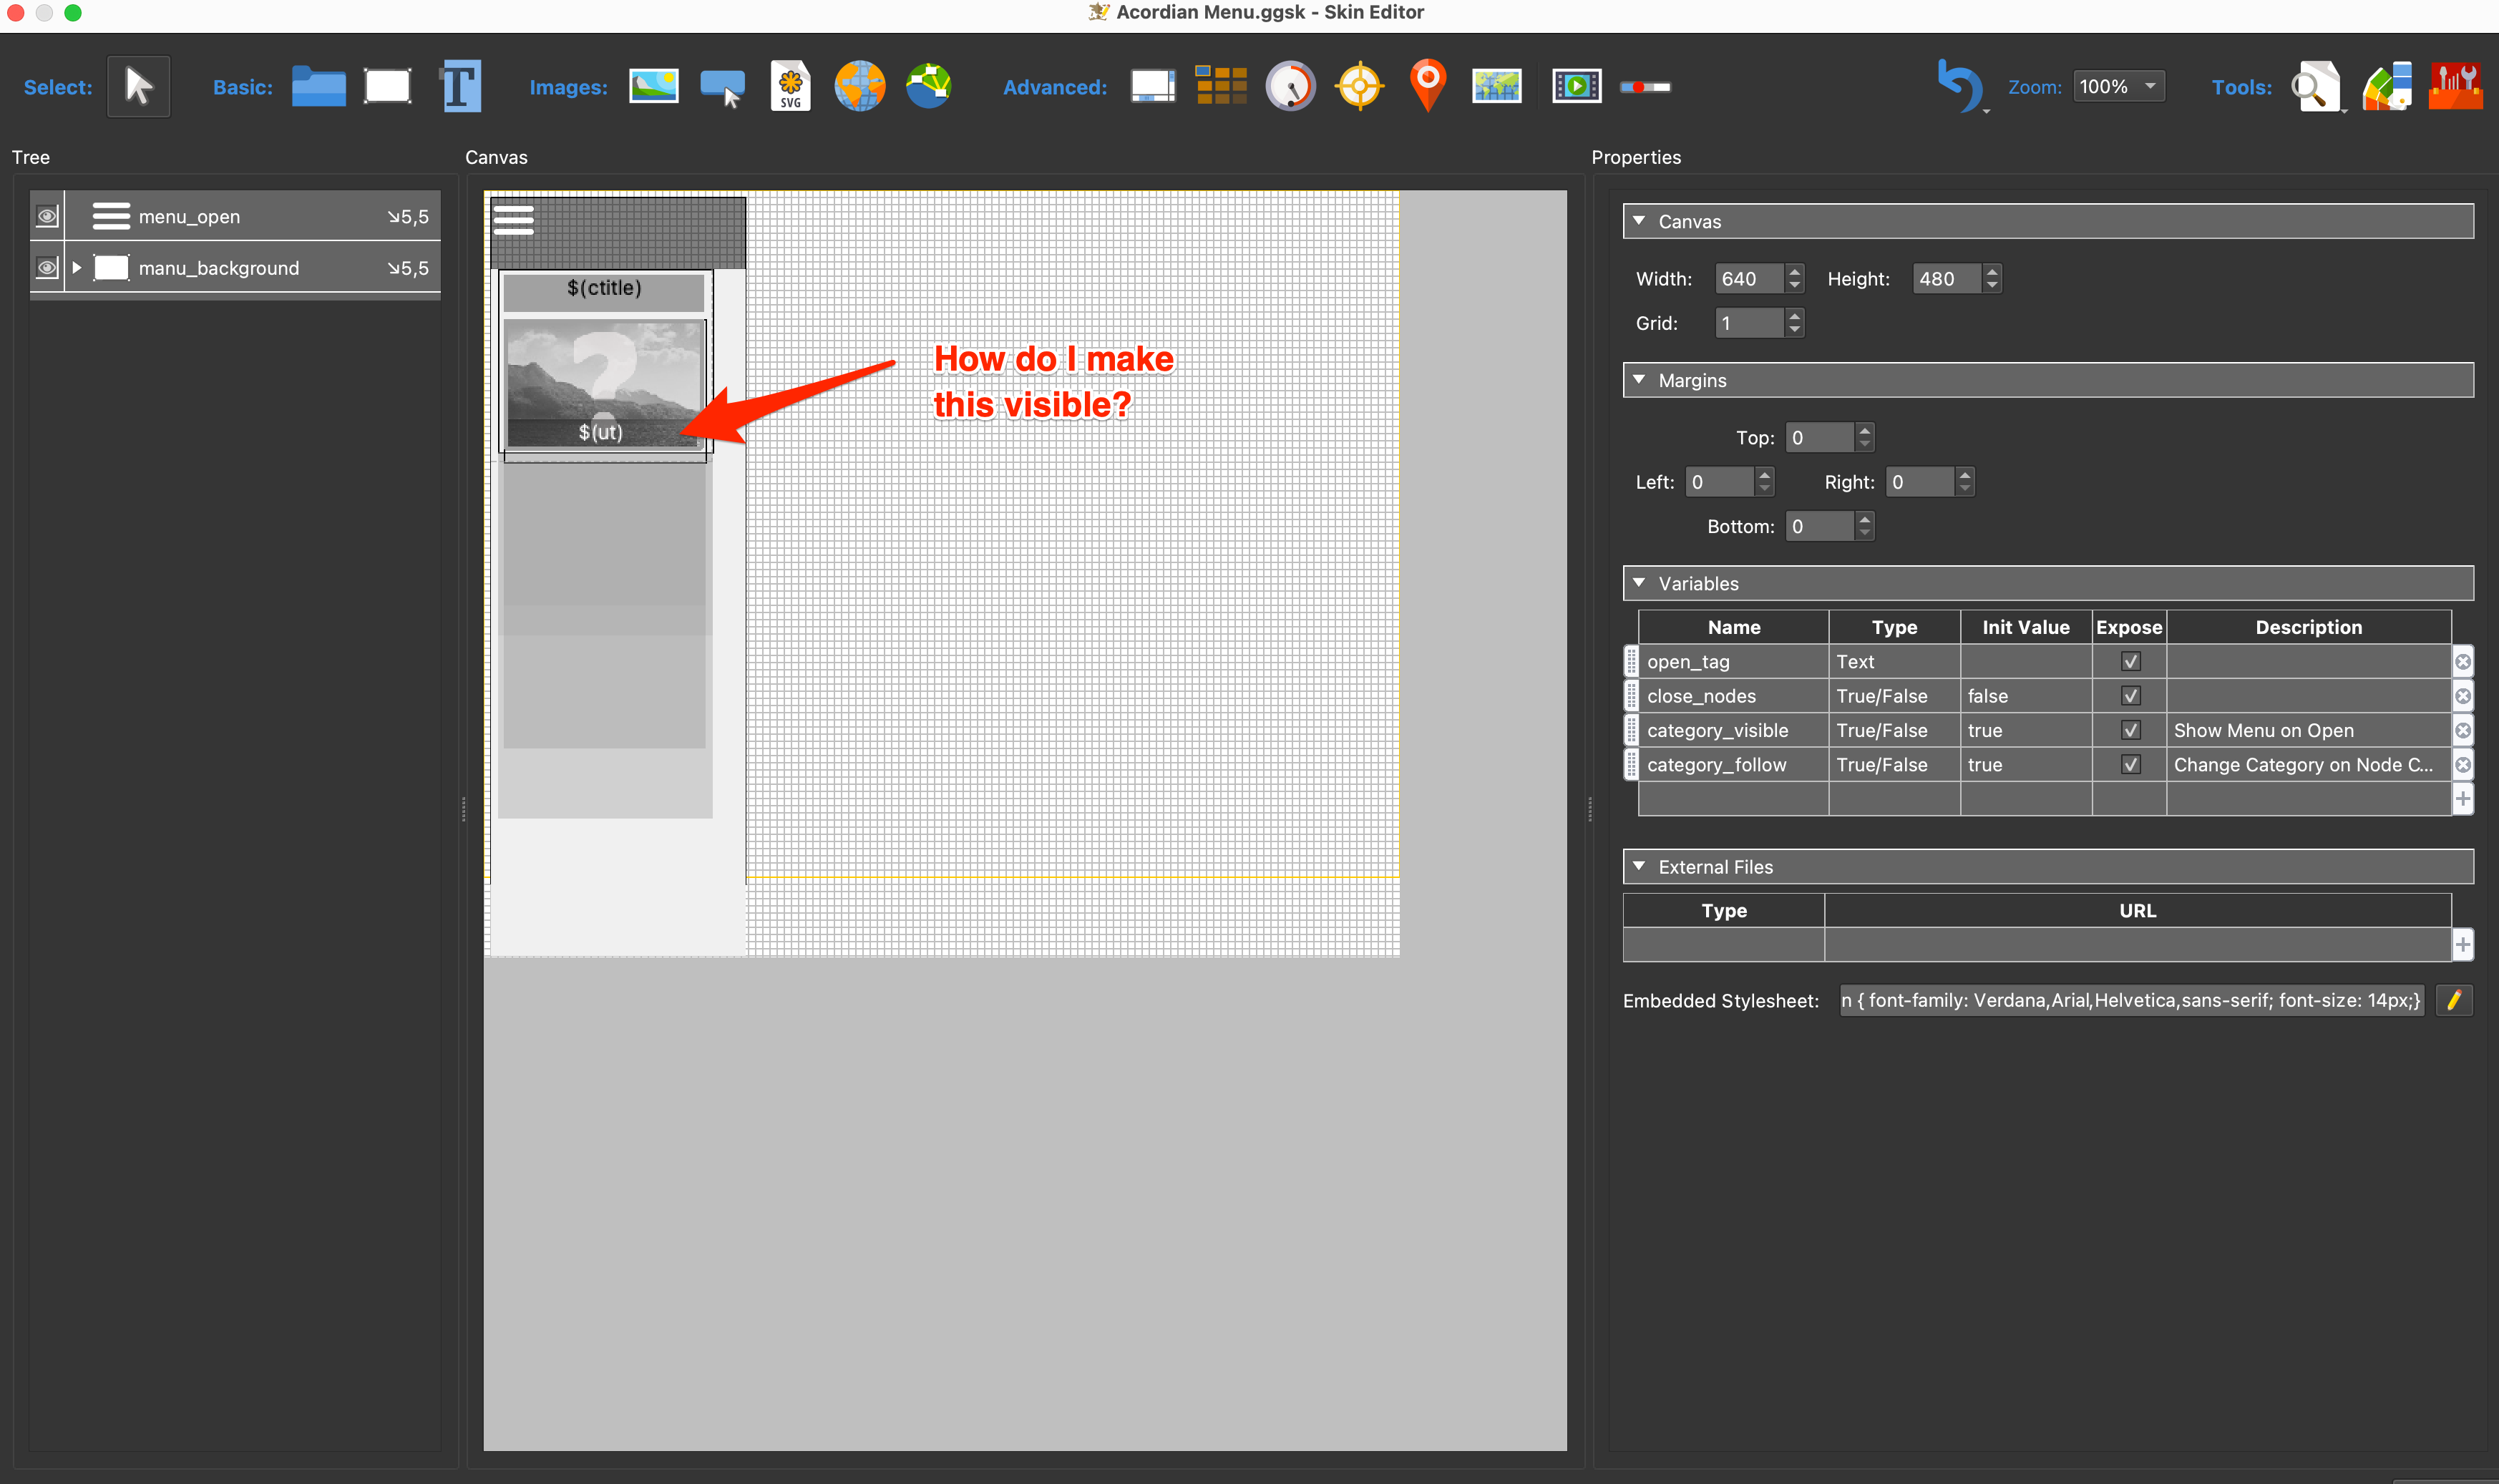Viewport: 2499px width, 1484px height.
Task: Select the SVG insert tool
Action: [791, 85]
